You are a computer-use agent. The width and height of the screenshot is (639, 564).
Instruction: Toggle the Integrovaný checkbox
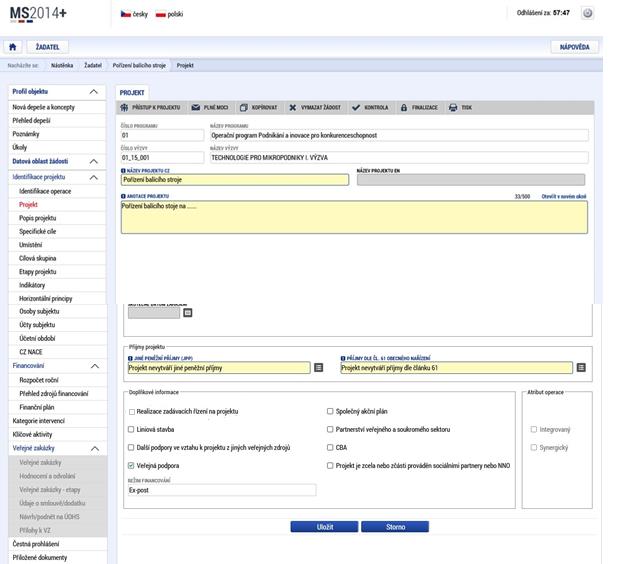pyautogui.click(x=533, y=429)
